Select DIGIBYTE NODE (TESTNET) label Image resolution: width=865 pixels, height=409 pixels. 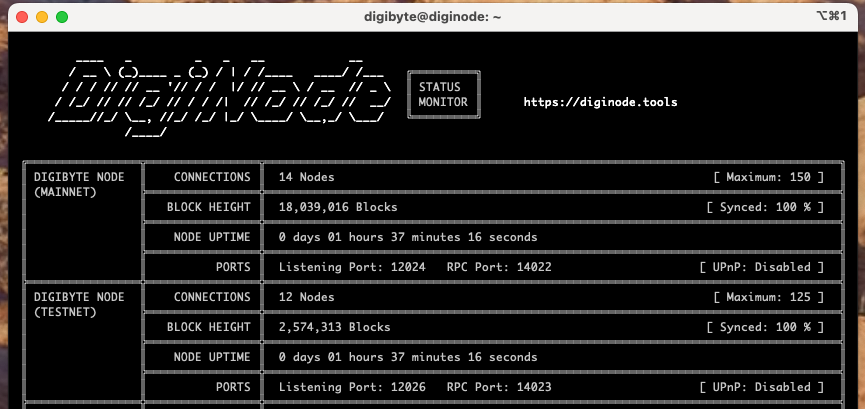(x=79, y=305)
